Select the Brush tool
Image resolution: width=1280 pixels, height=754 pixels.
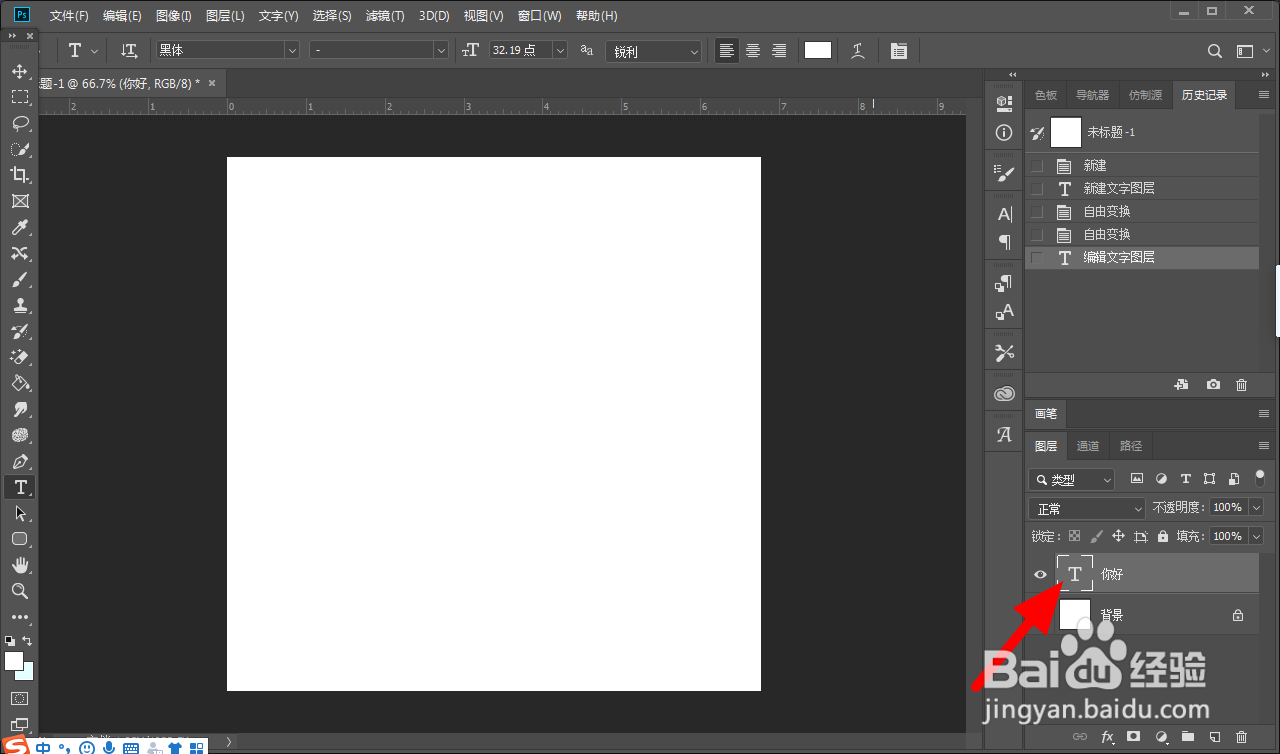pyautogui.click(x=19, y=279)
